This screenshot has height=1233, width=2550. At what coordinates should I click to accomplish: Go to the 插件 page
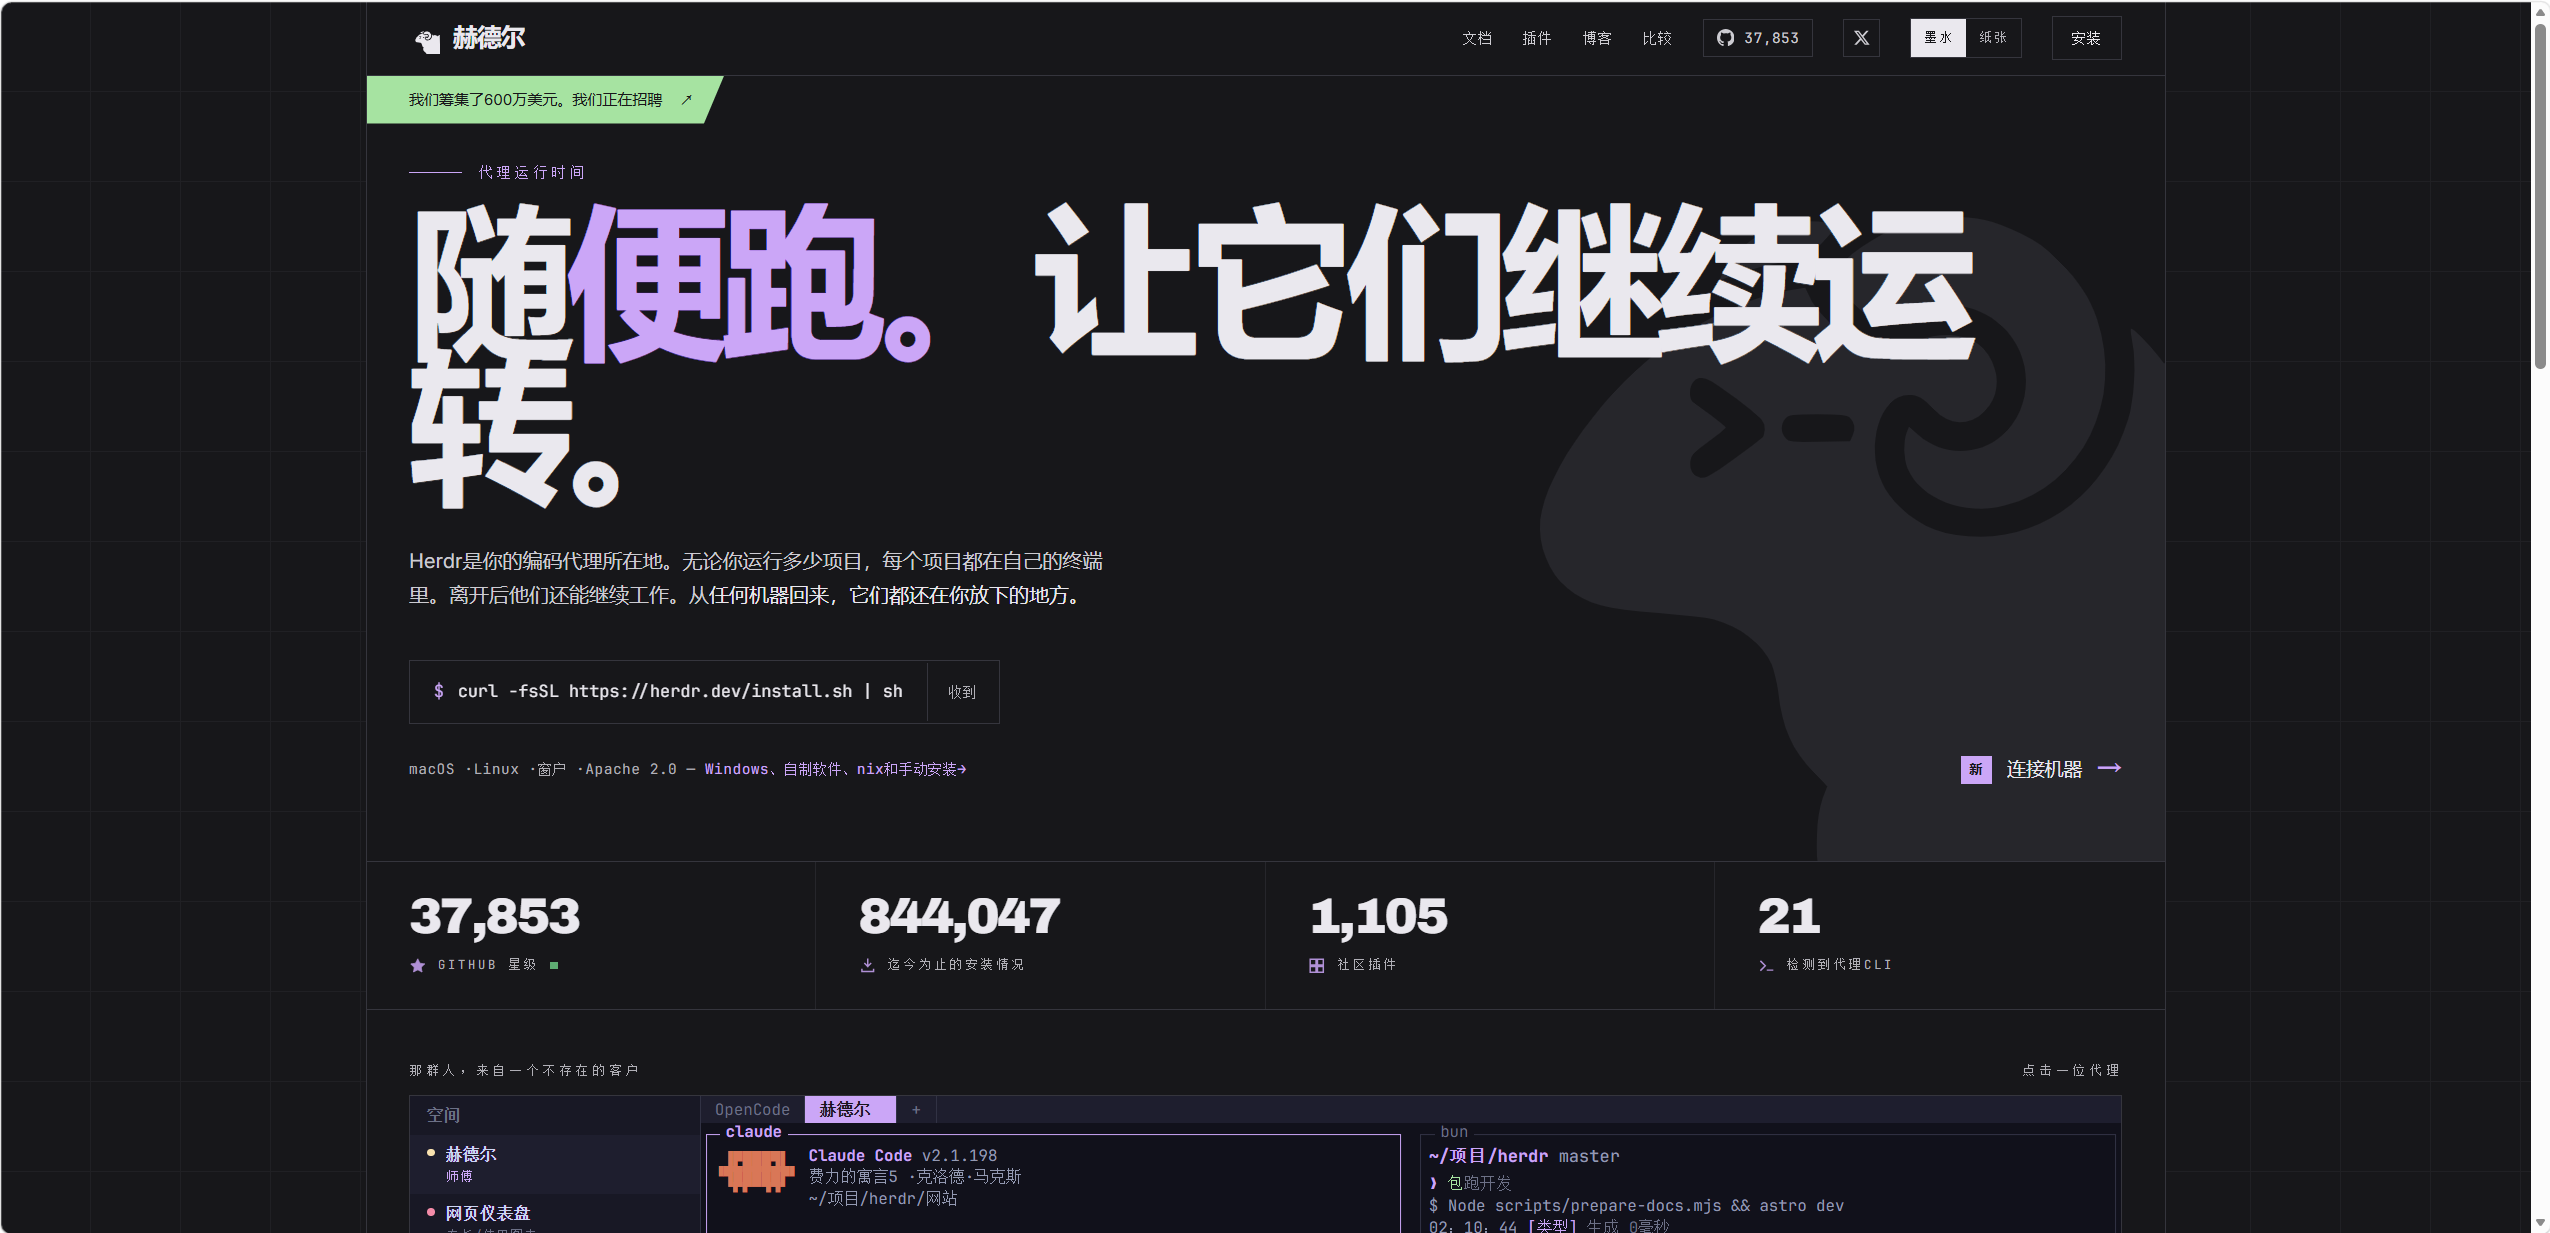point(1537,38)
